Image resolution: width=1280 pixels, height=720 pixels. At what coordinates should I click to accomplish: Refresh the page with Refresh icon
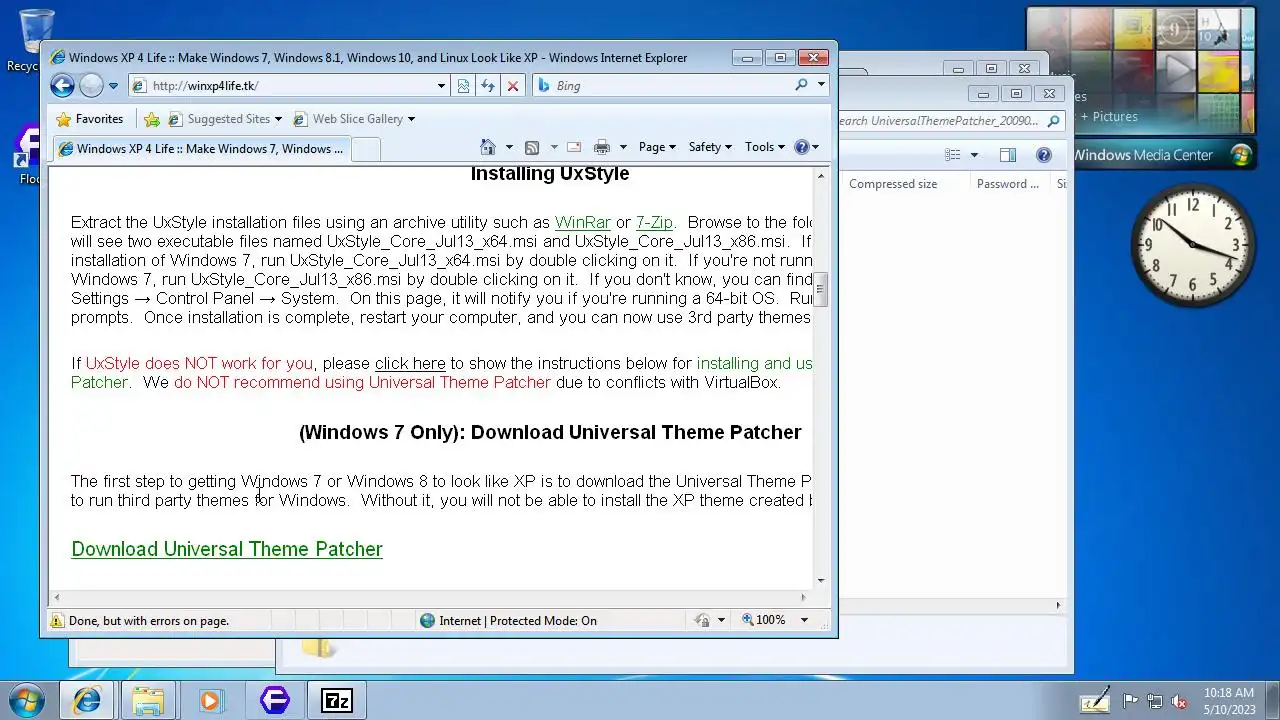(488, 86)
